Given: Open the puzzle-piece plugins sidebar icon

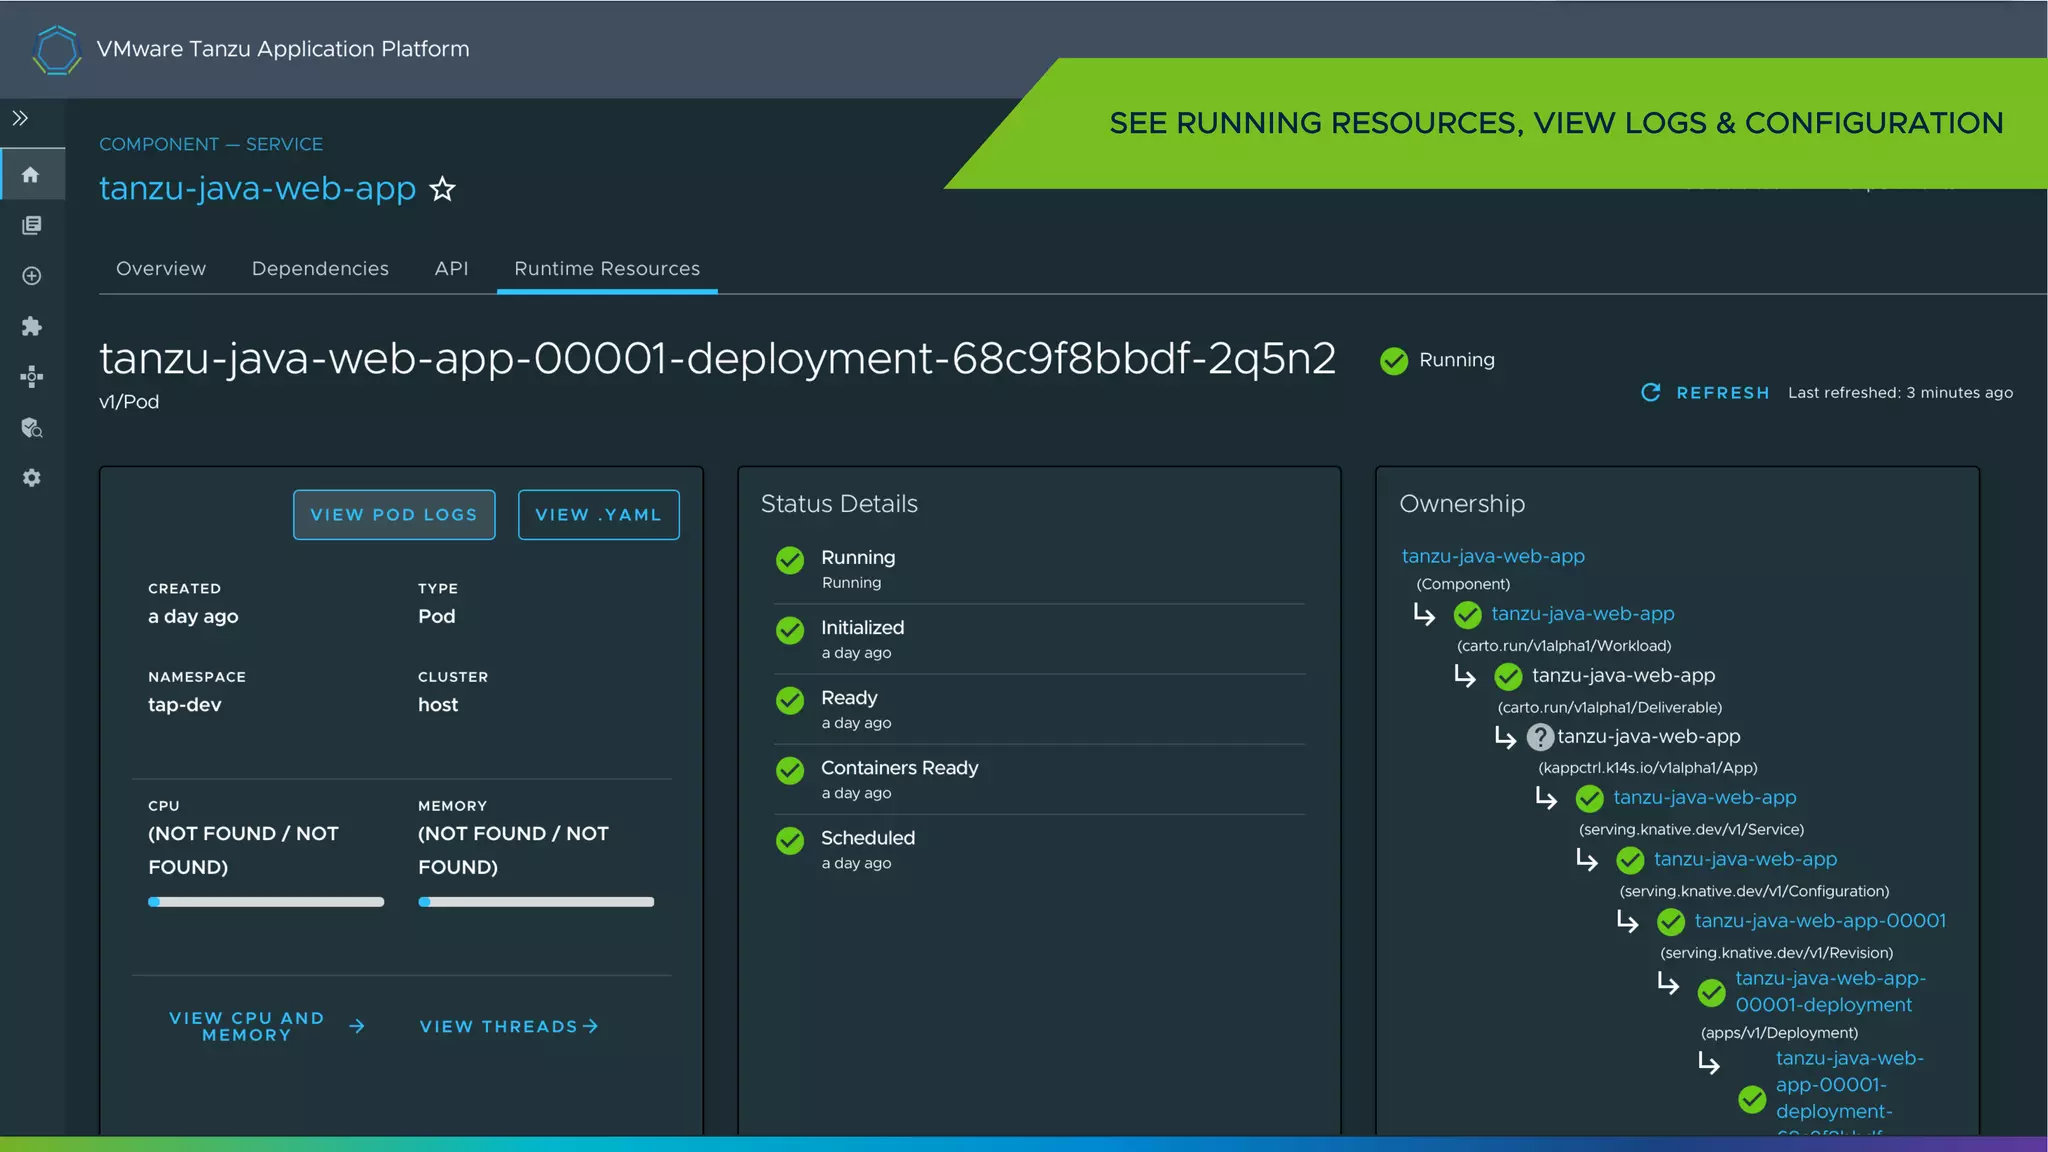Looking at the screenshot, I should 32,326.
